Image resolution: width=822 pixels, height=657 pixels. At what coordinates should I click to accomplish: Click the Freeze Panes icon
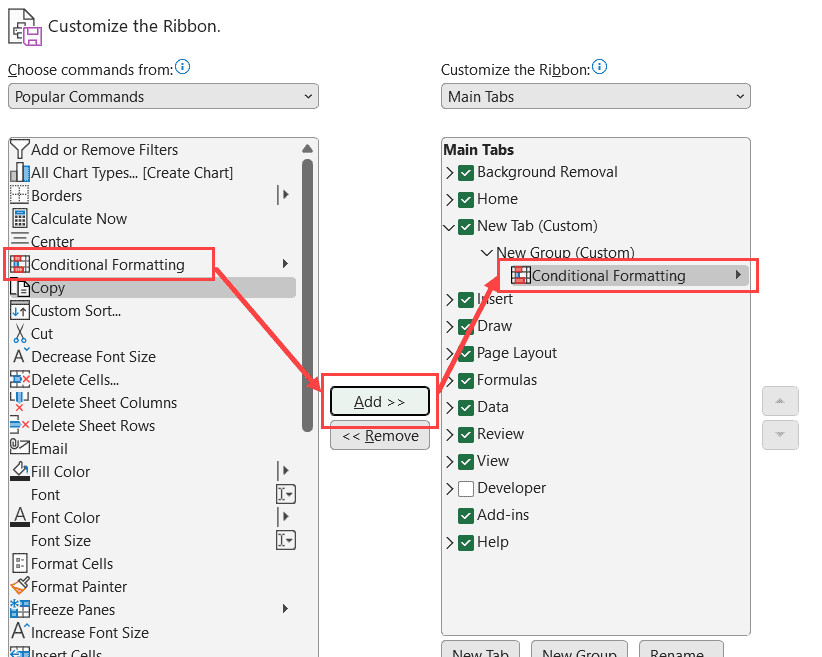(x=19, y=610)
